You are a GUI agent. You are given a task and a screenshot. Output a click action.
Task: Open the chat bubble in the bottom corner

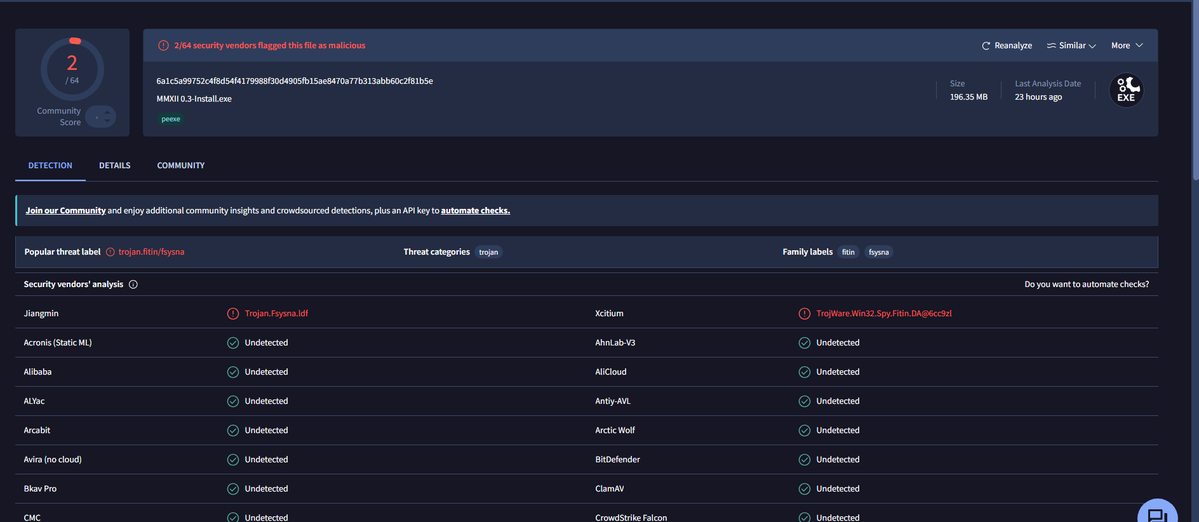click(1157, 512)
